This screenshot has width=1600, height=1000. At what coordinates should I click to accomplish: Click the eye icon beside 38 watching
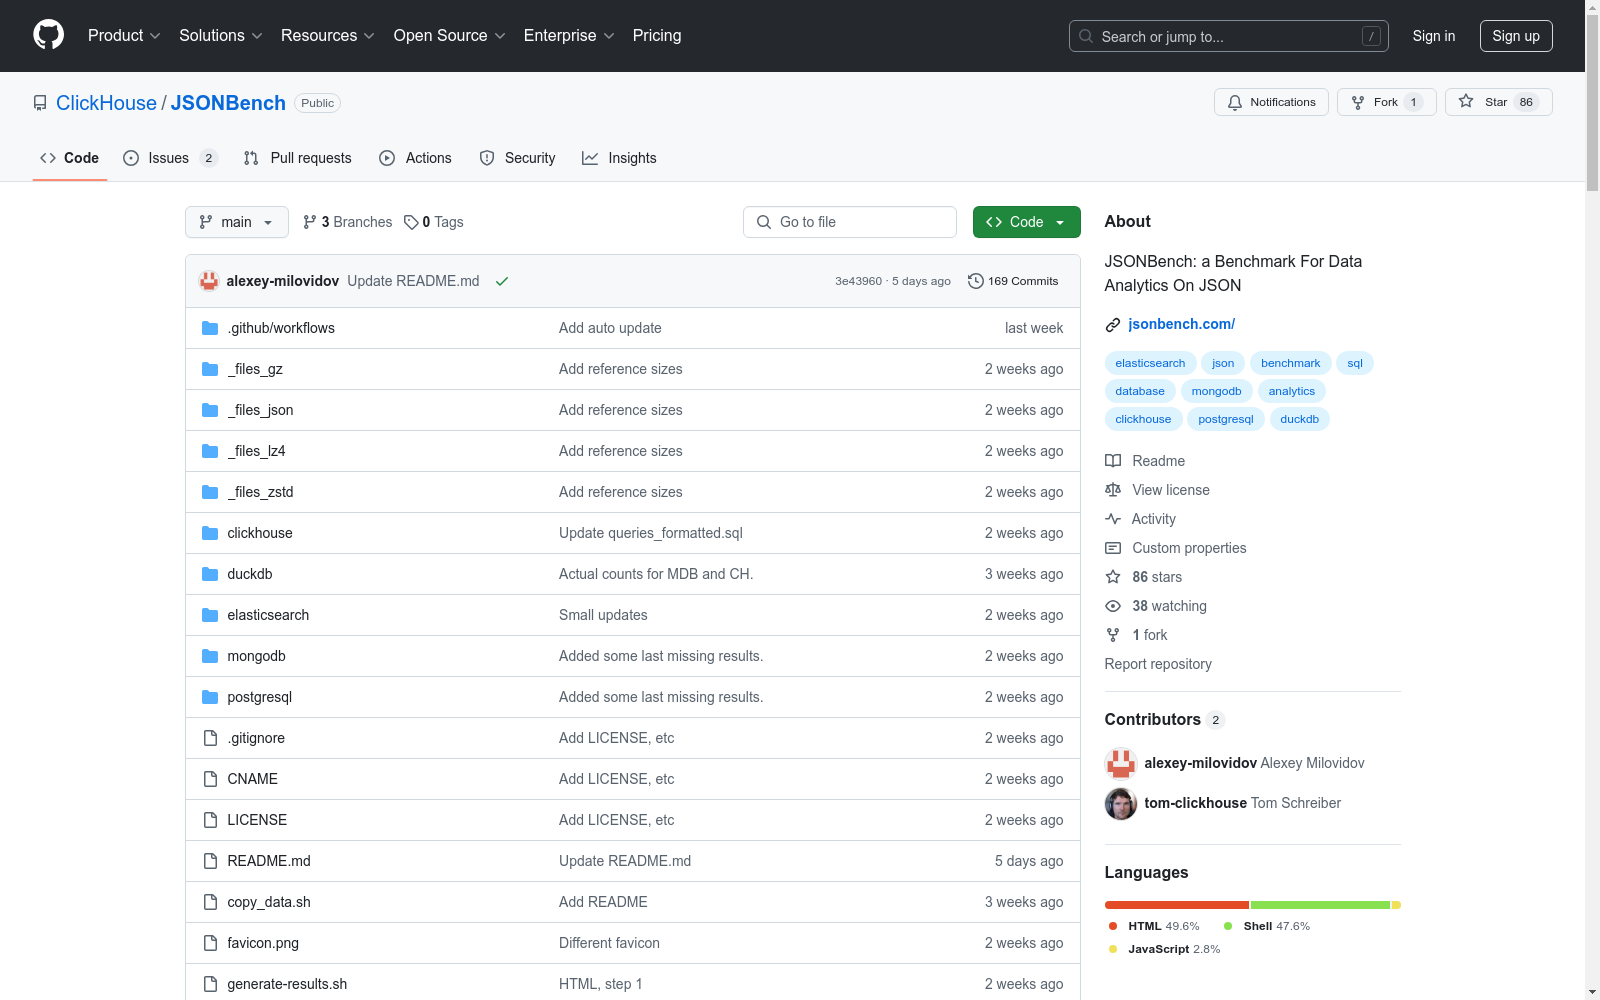click(1113, 606)
